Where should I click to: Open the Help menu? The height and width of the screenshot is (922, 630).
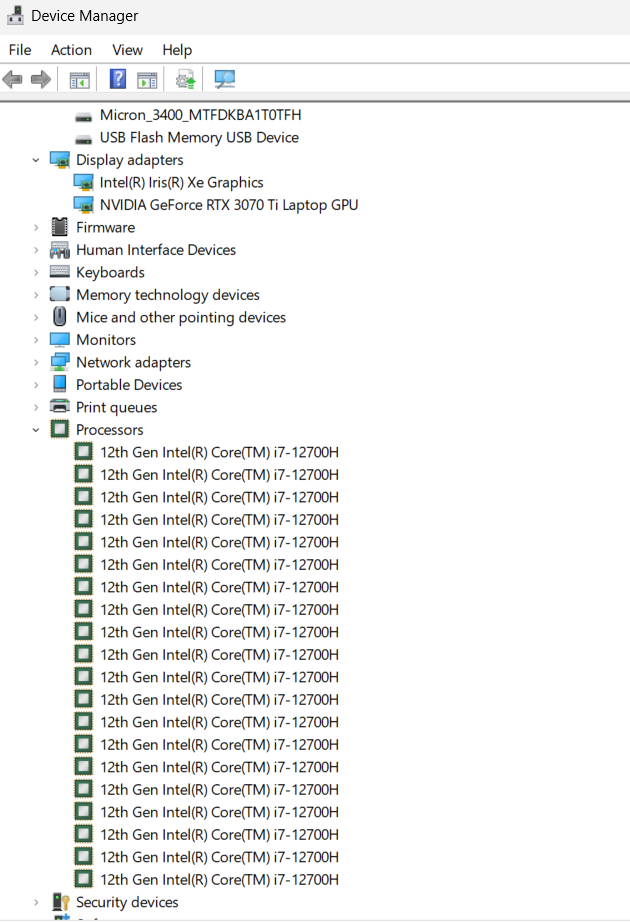click(177, 50)
